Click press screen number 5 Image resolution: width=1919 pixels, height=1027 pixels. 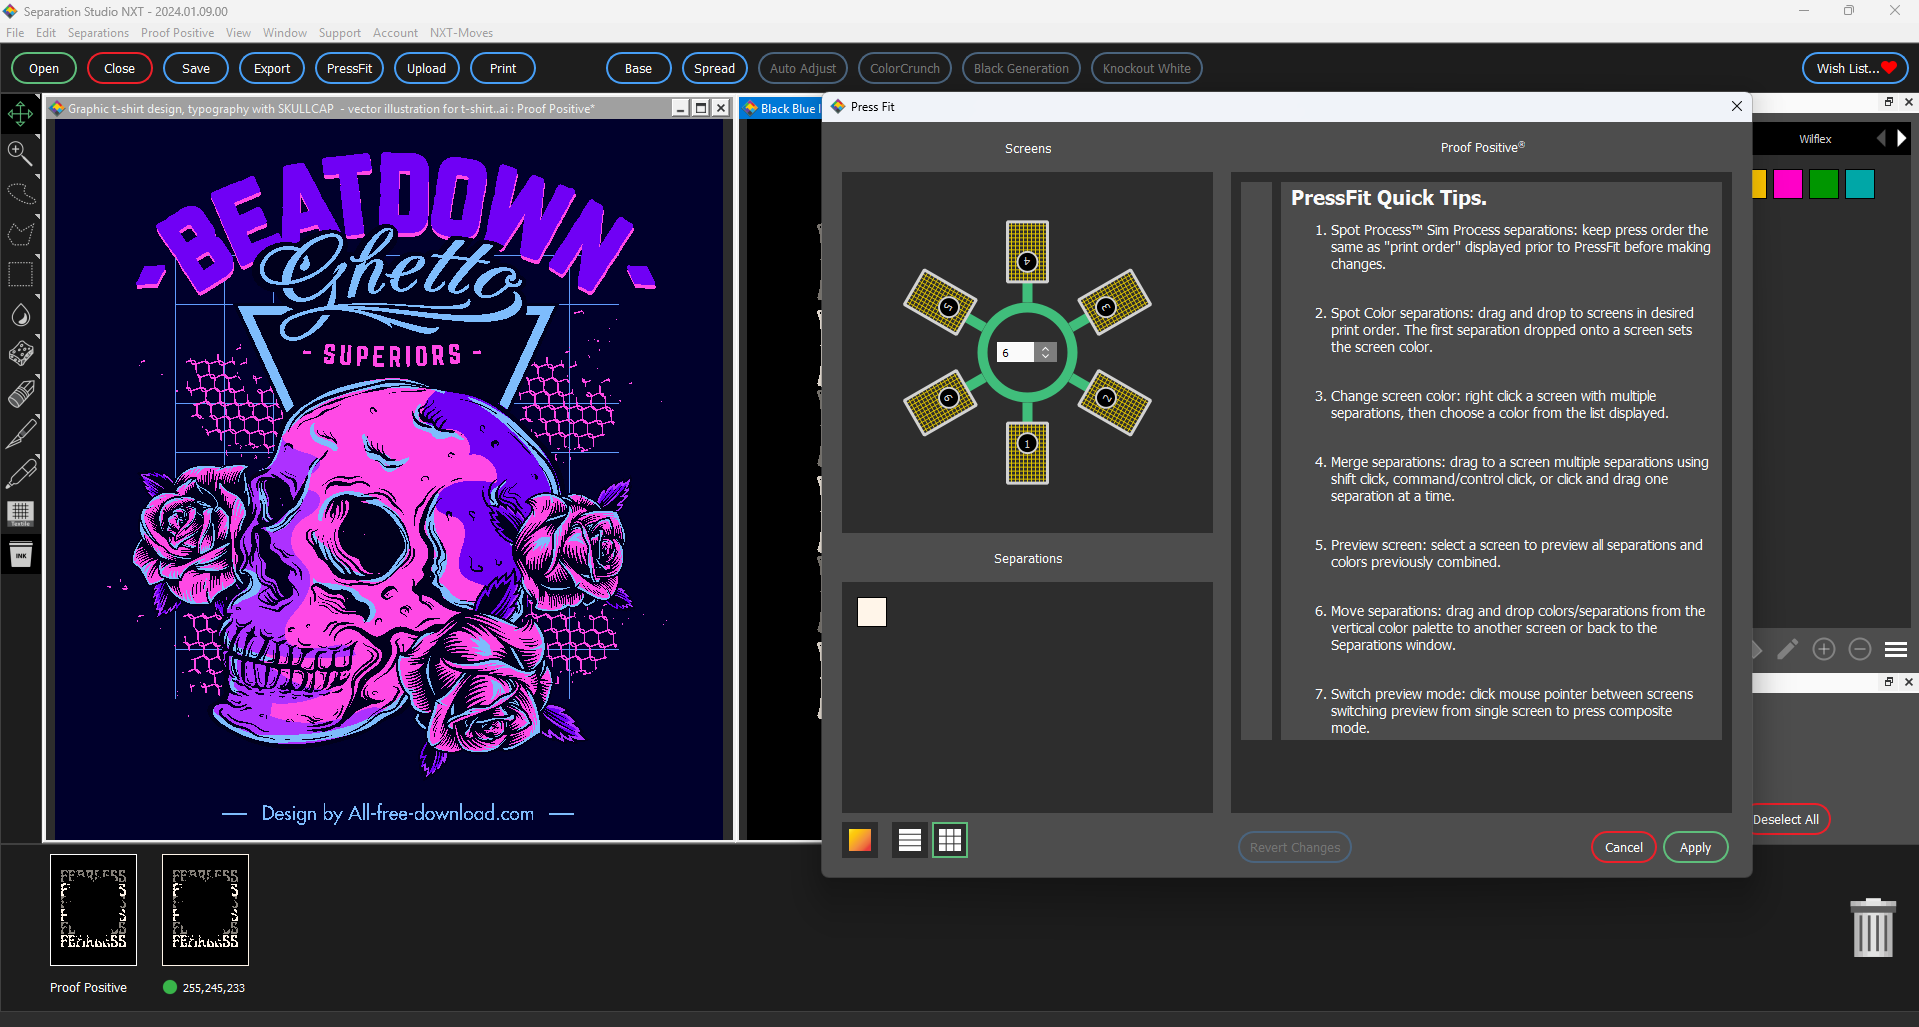[x=941, y=302]
